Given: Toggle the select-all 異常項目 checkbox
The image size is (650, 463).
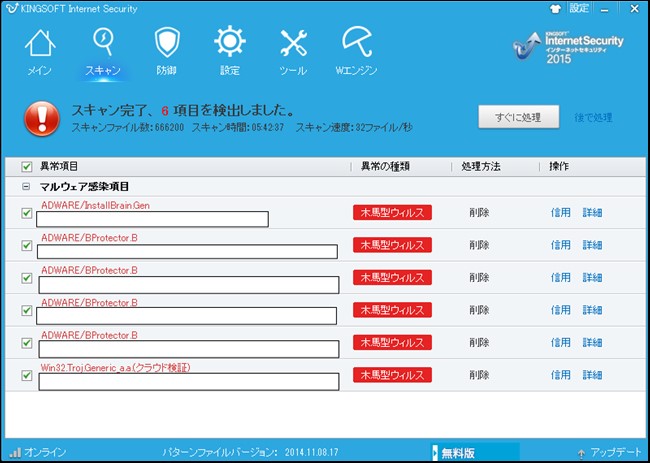Looking at the screenshot, I should click(27, 167).
